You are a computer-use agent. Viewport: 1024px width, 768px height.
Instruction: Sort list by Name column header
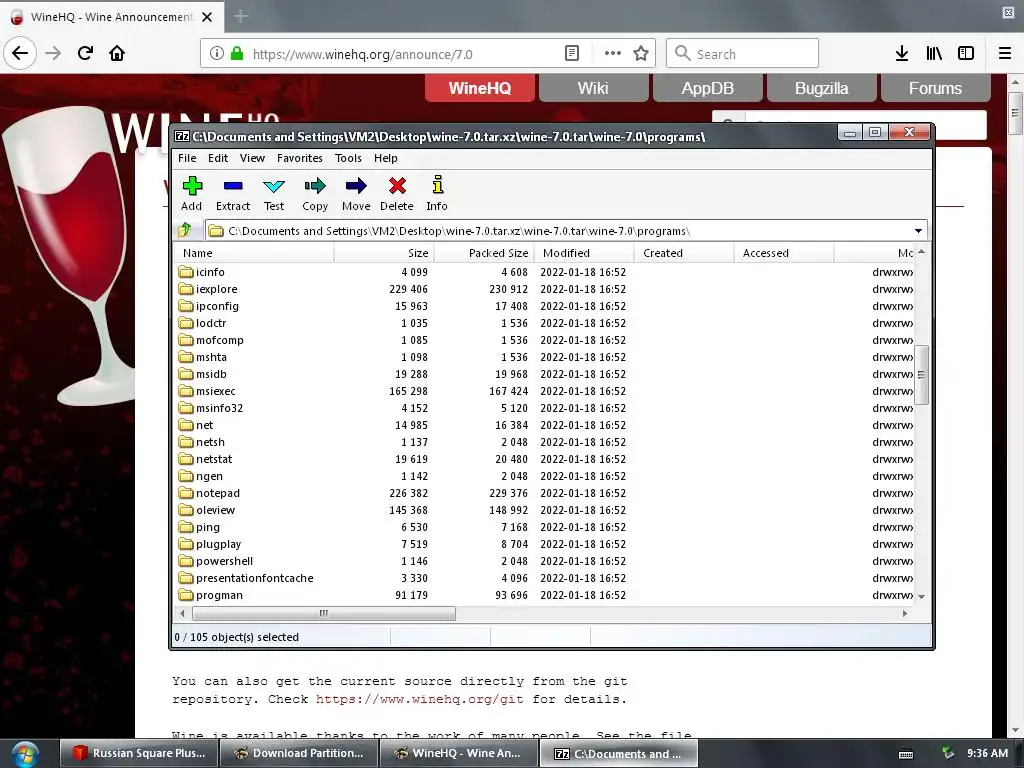click(x=253, y=253)
